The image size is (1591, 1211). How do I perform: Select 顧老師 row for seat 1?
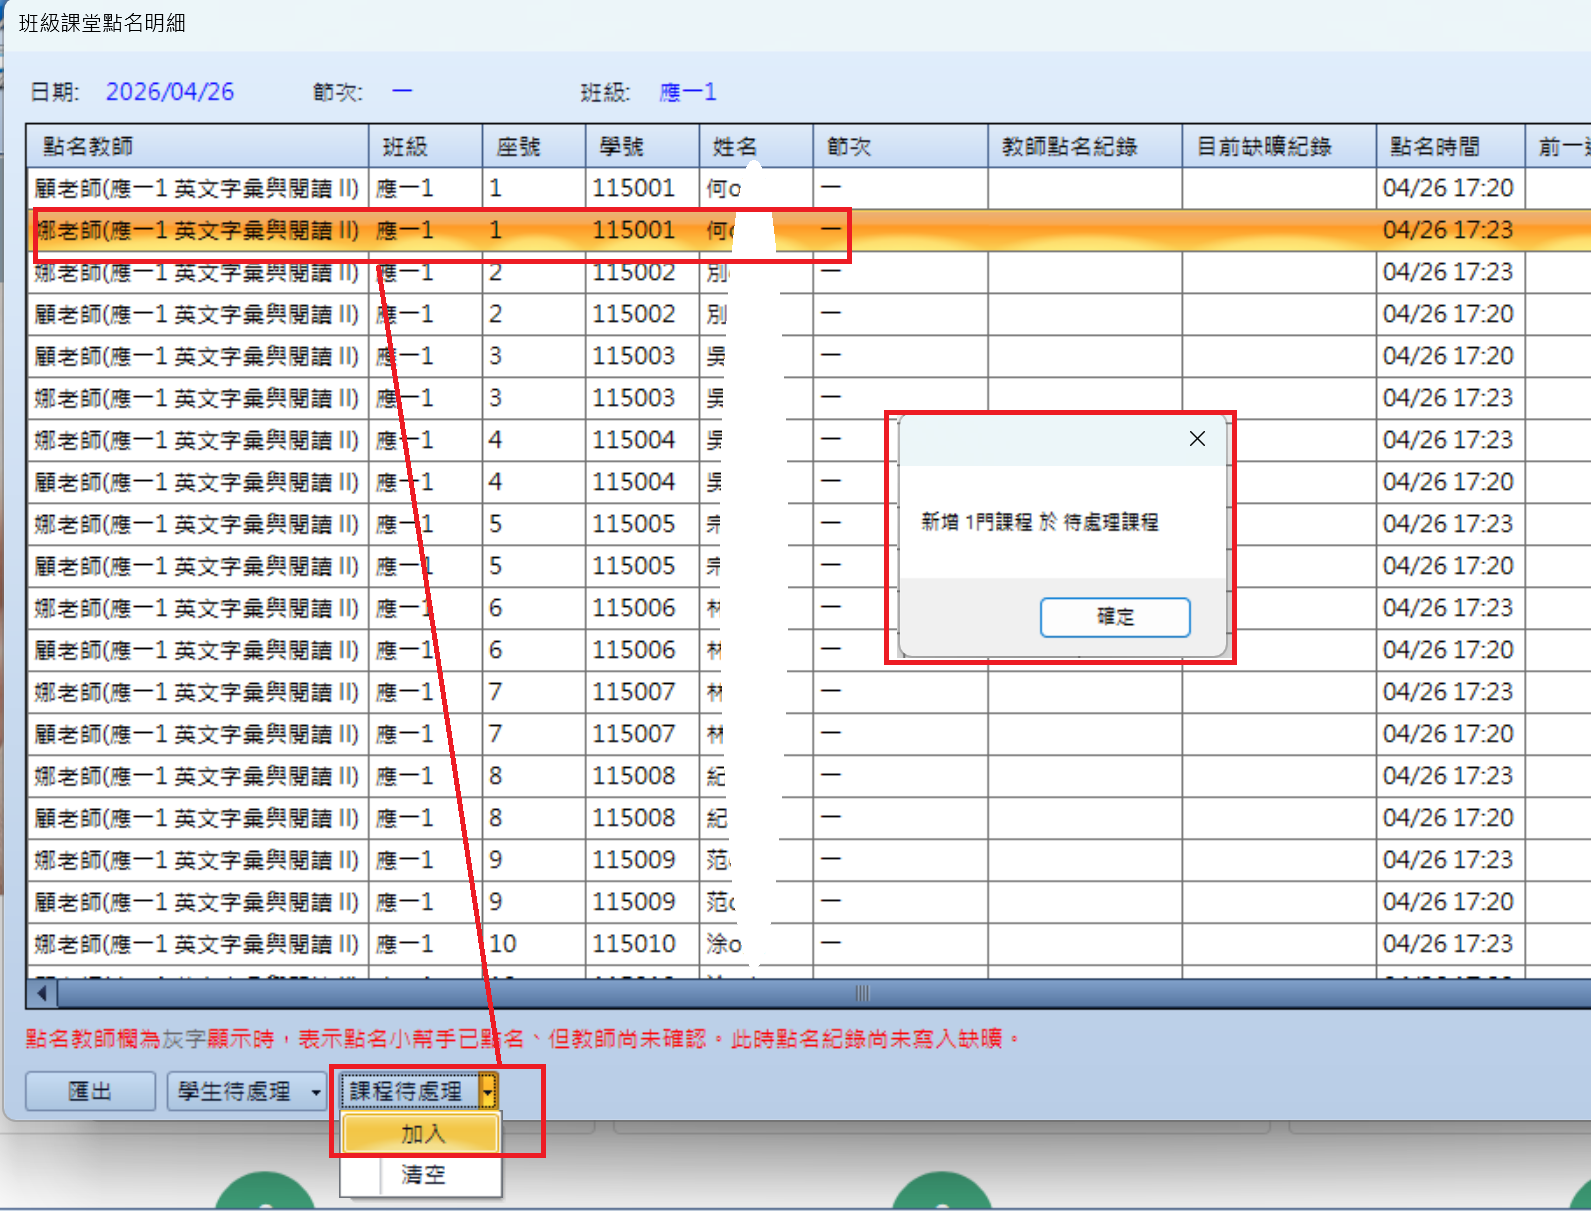tap(808, 188)
